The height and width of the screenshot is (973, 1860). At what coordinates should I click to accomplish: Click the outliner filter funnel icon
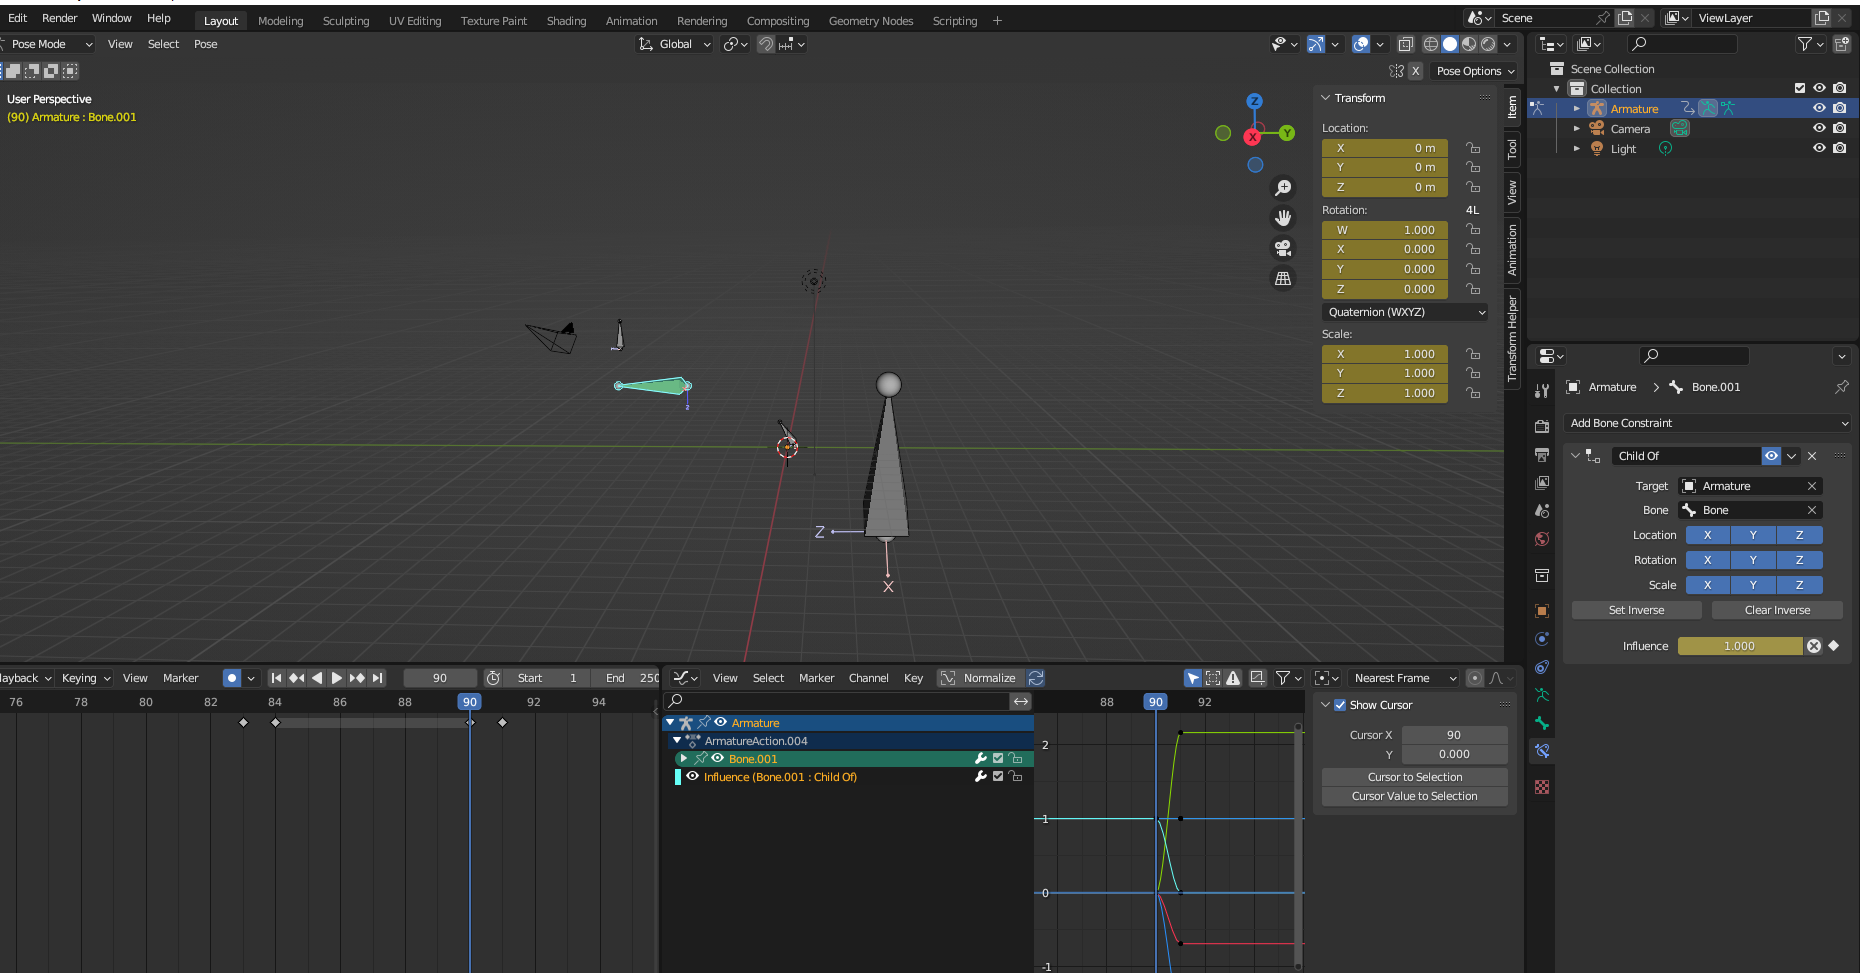tap(1804, 44)
